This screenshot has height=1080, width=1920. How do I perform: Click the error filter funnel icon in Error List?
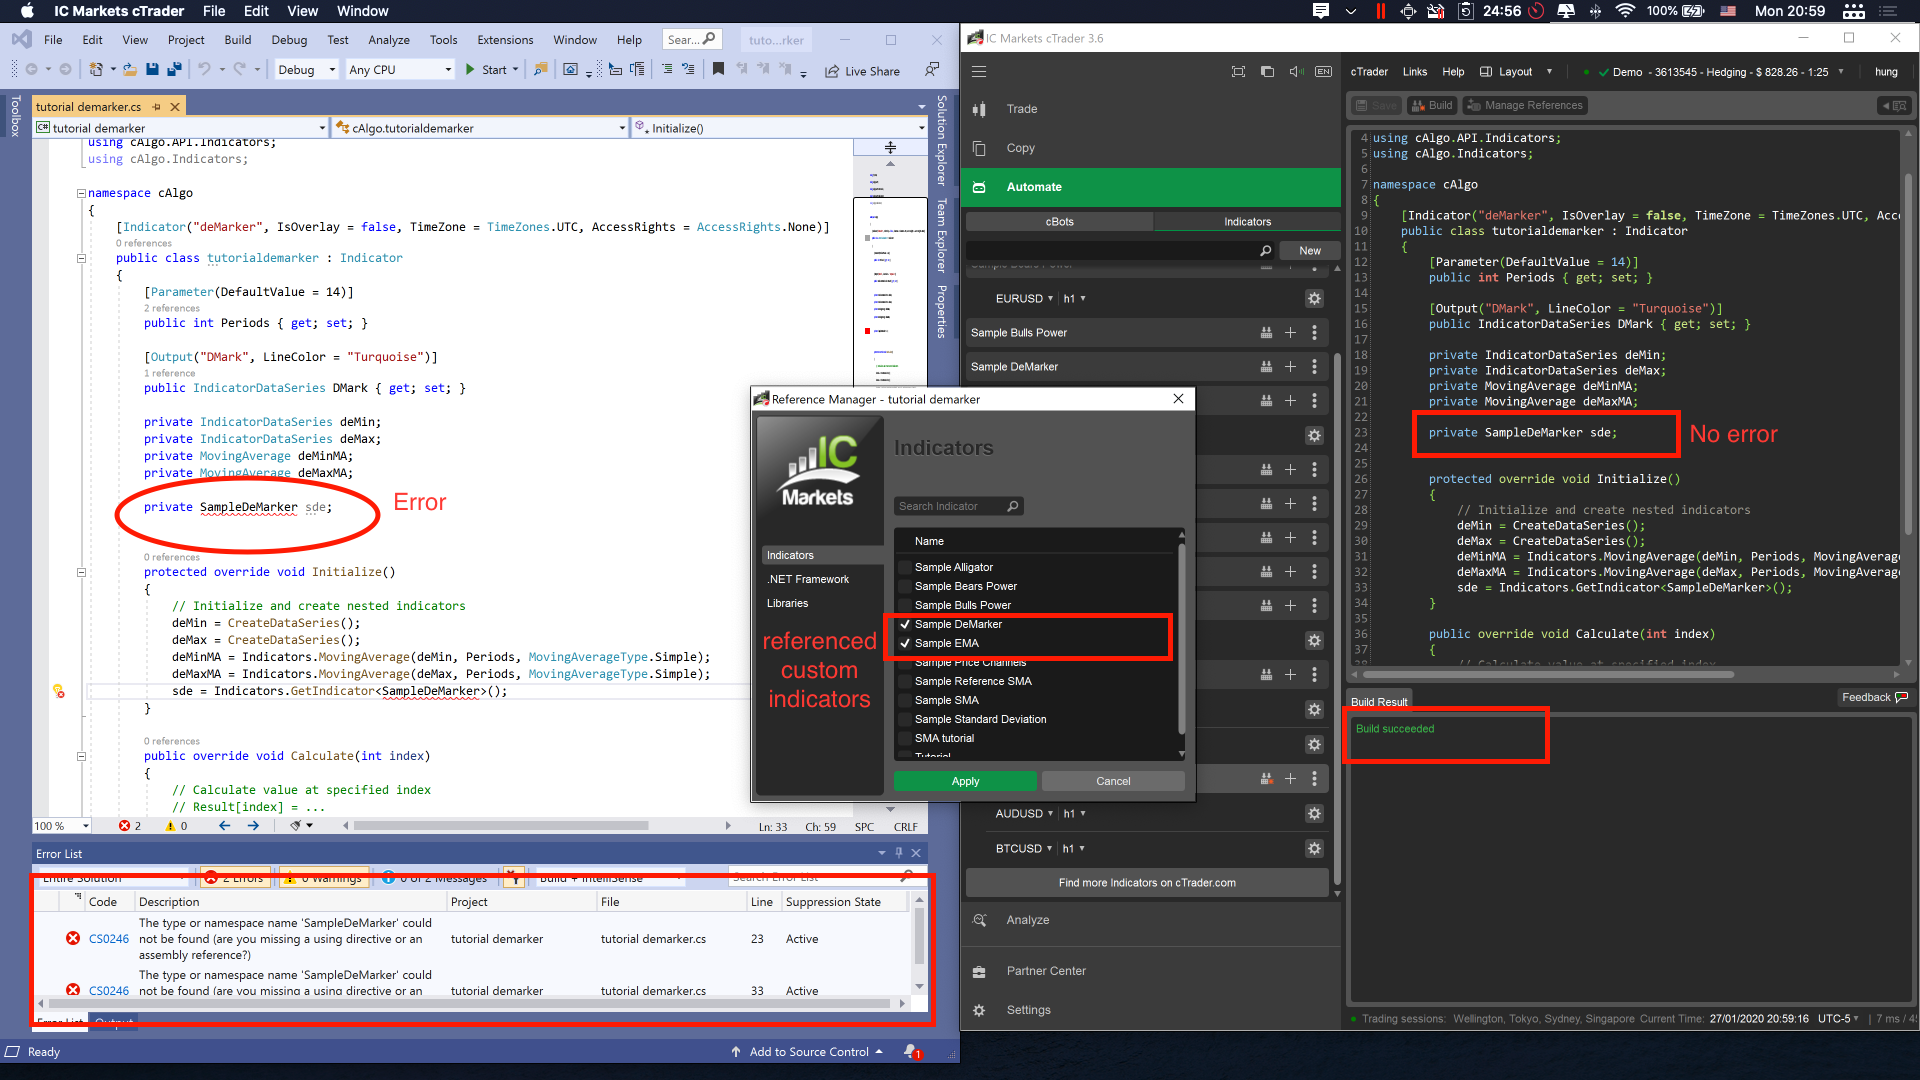pos(514,877)
